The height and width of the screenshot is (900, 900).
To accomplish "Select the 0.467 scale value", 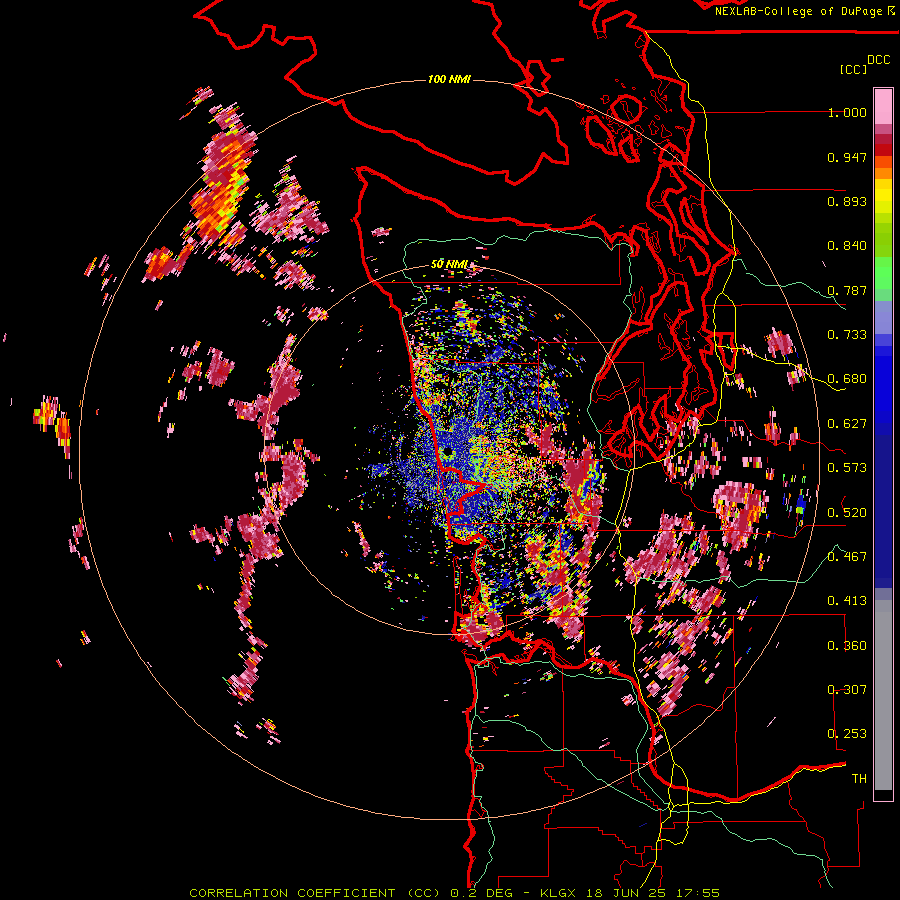I will (847, 557).
